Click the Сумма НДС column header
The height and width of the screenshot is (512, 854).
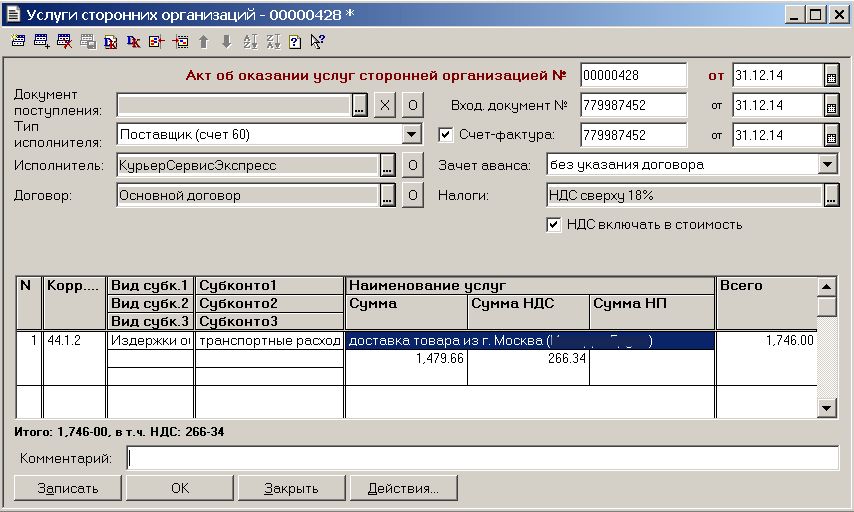pos(528,312)
